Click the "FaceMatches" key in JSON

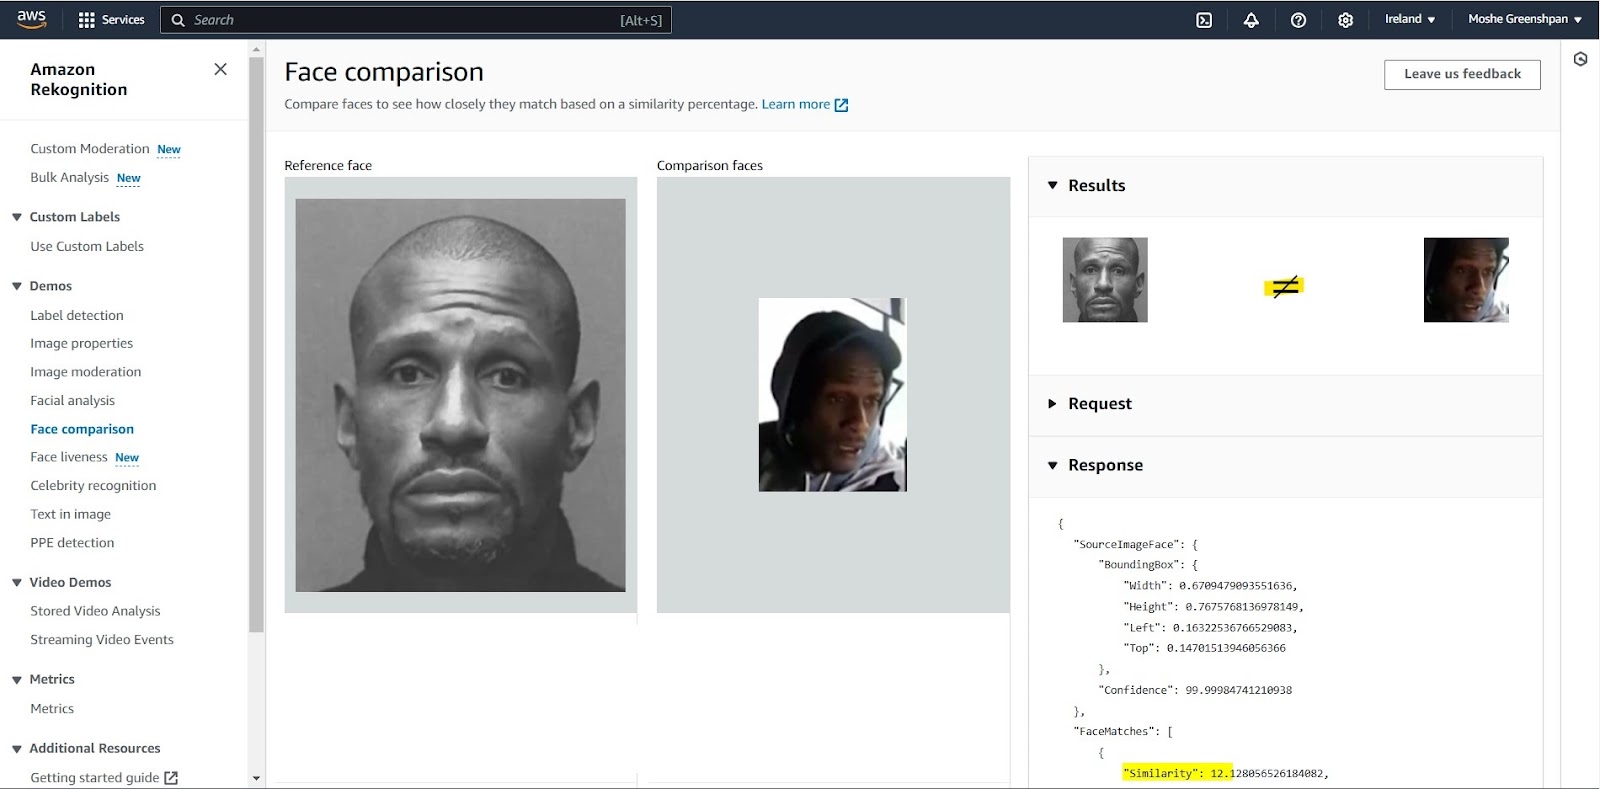click(1116, 731)
